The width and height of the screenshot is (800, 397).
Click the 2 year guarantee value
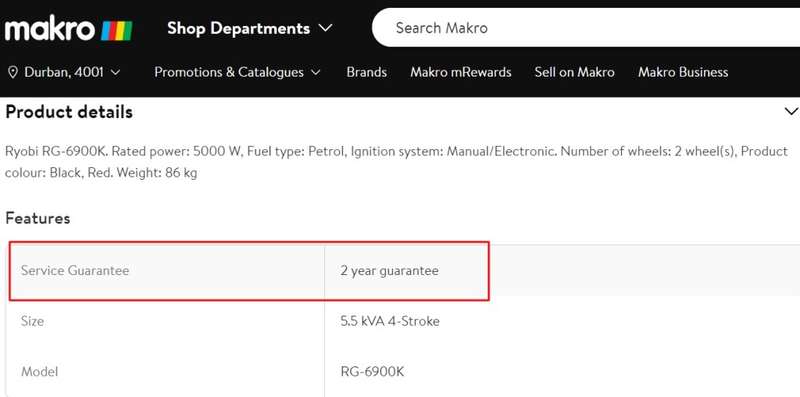(x=389, y=270)
